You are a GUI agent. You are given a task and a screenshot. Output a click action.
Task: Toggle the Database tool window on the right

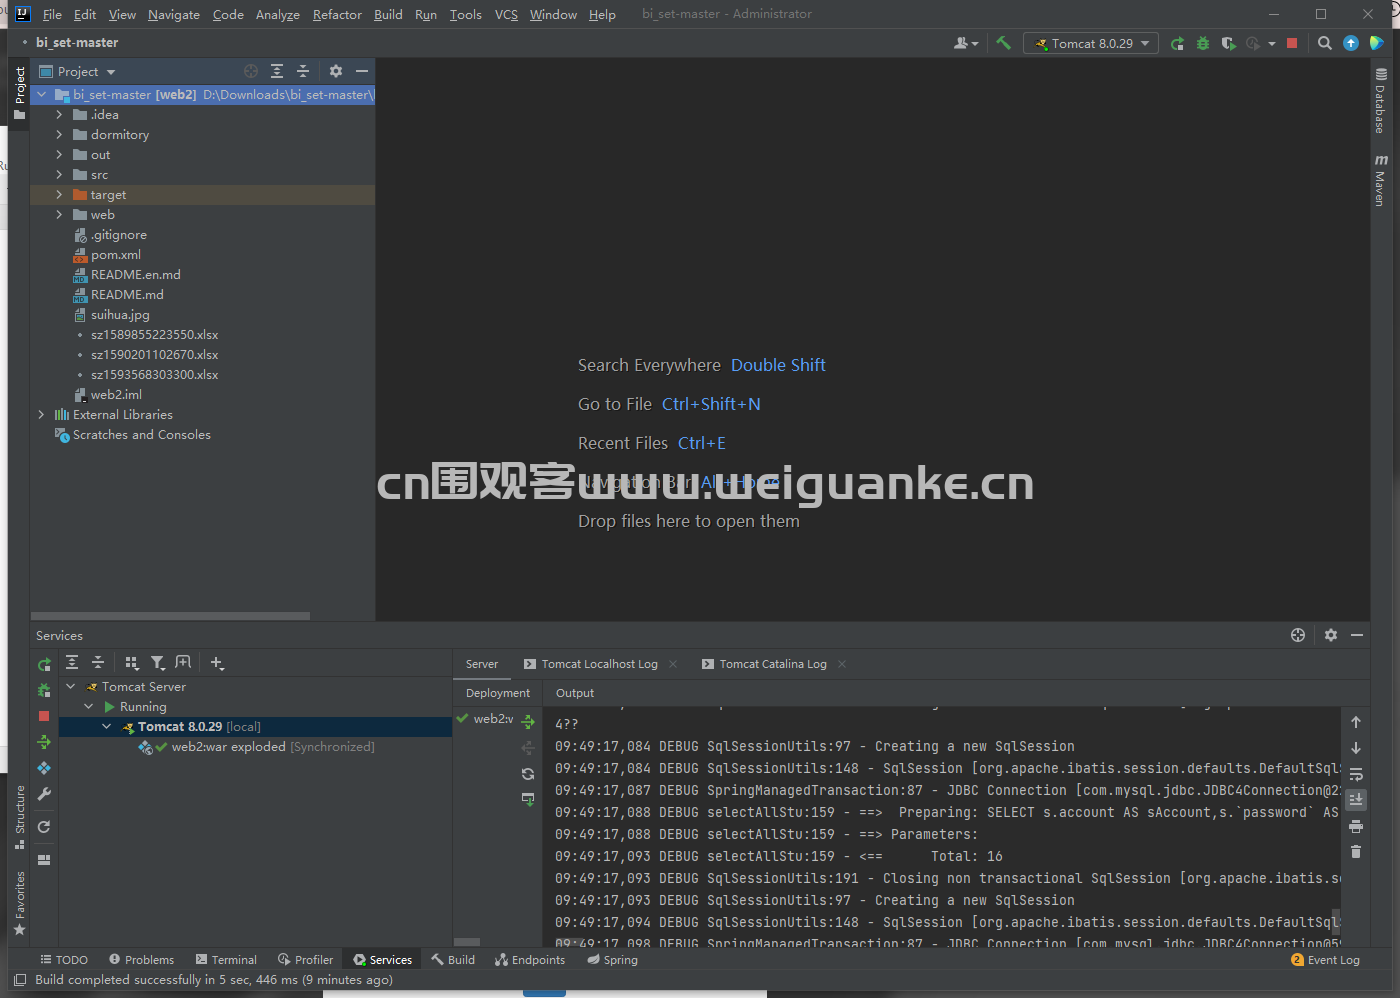(1381, 101)
